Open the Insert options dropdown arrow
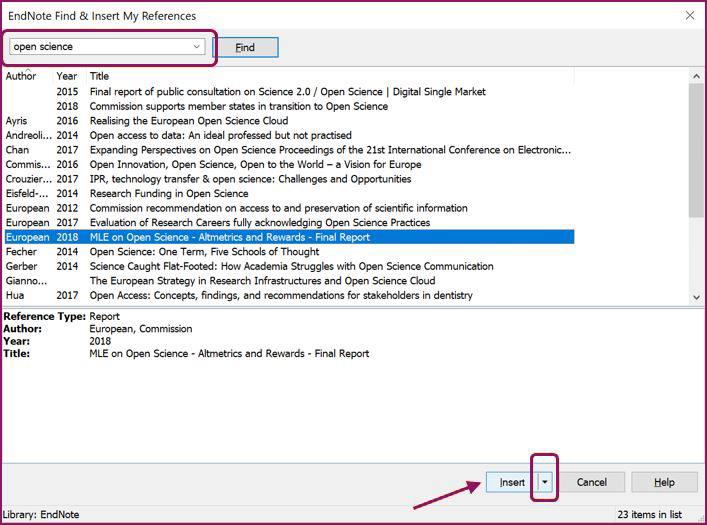This screenshot has width=707, height=525. 545,482
